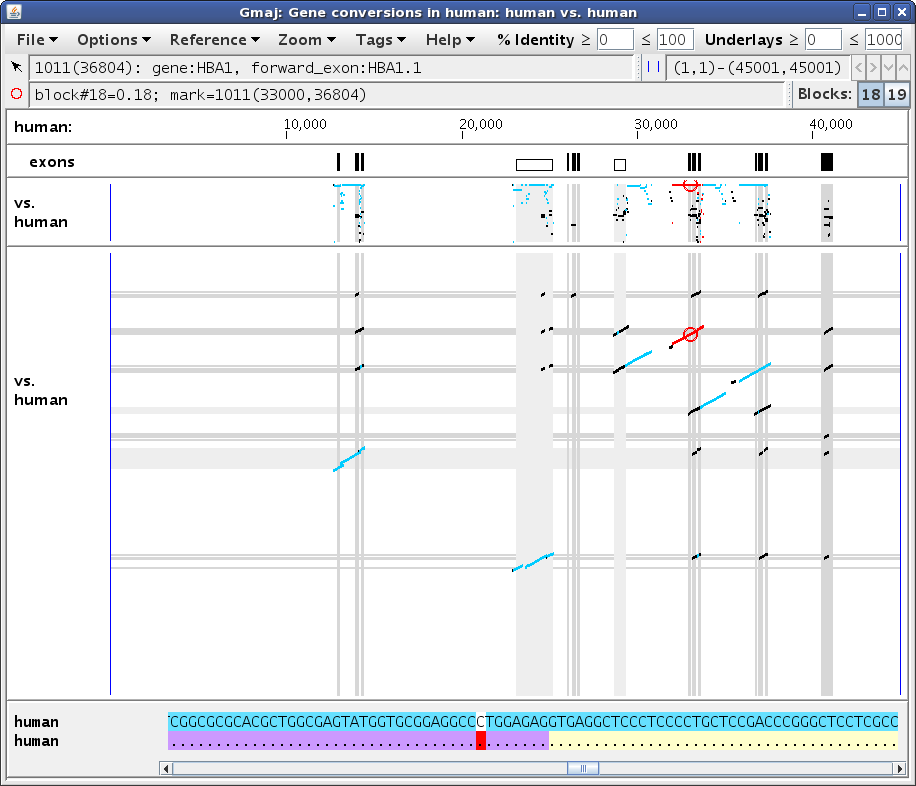Click right arrow of sequence scrollbar
The image size is (916, 786).
tap(900, 768)
